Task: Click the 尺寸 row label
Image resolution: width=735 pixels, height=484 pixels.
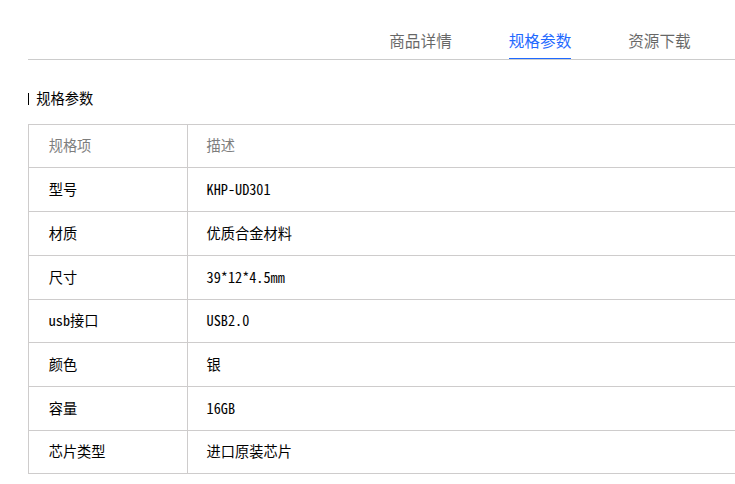Action: pyautogui.click(x=63, y=277)
